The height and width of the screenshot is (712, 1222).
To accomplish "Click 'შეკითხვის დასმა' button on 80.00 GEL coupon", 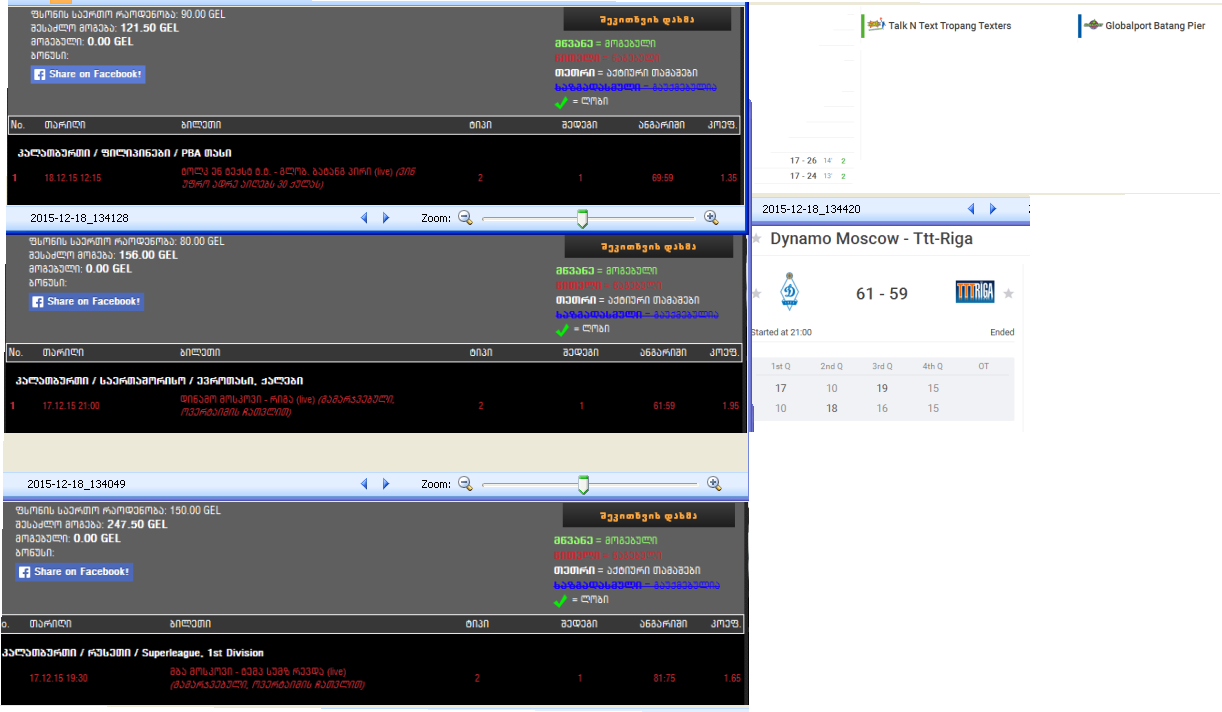I will (647, 246).
